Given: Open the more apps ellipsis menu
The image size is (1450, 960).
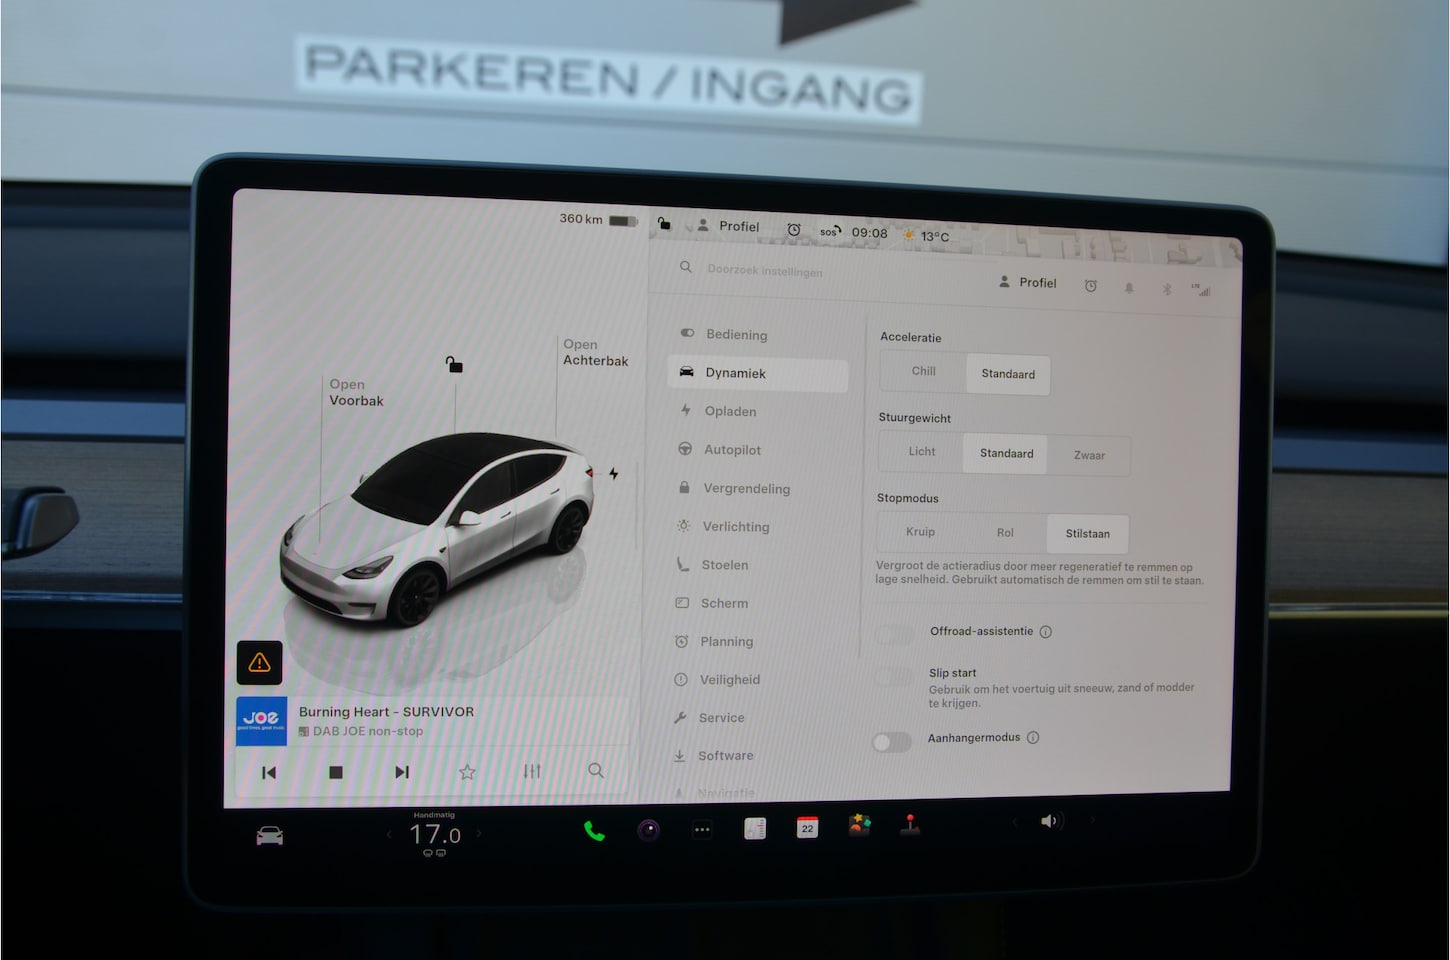Looking at the screenshot, I should click(702, 829).
